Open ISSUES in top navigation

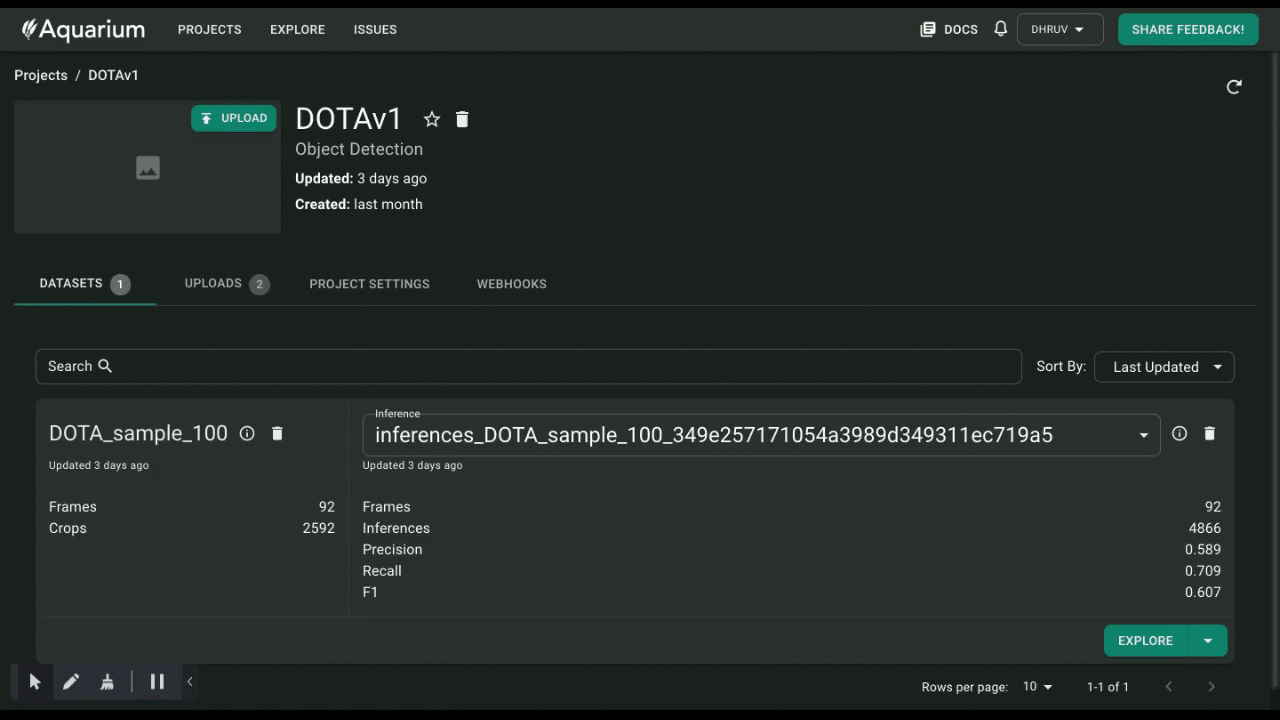tap(375, 29)
